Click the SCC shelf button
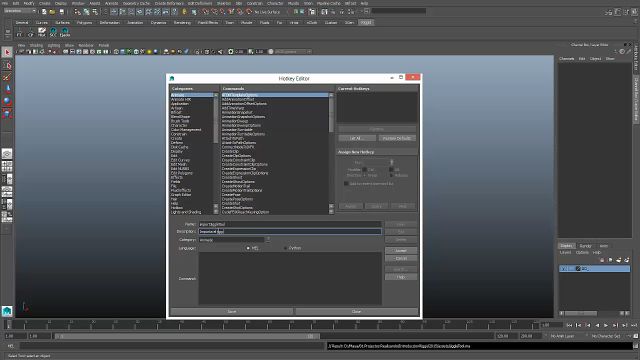Image resolution: width=640 pixels, height=360 pixels. pyautogui.click(x=53, y=32)
